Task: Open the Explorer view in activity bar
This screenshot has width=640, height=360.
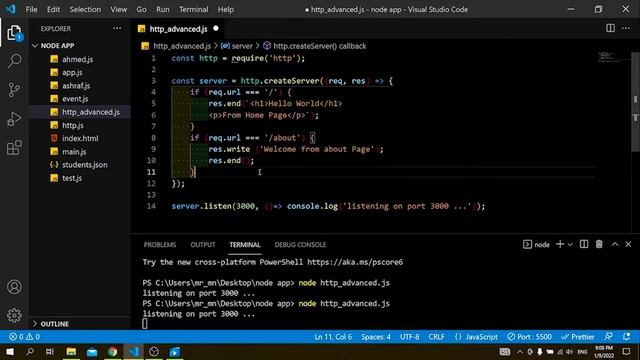Action: tap(14, 33)
